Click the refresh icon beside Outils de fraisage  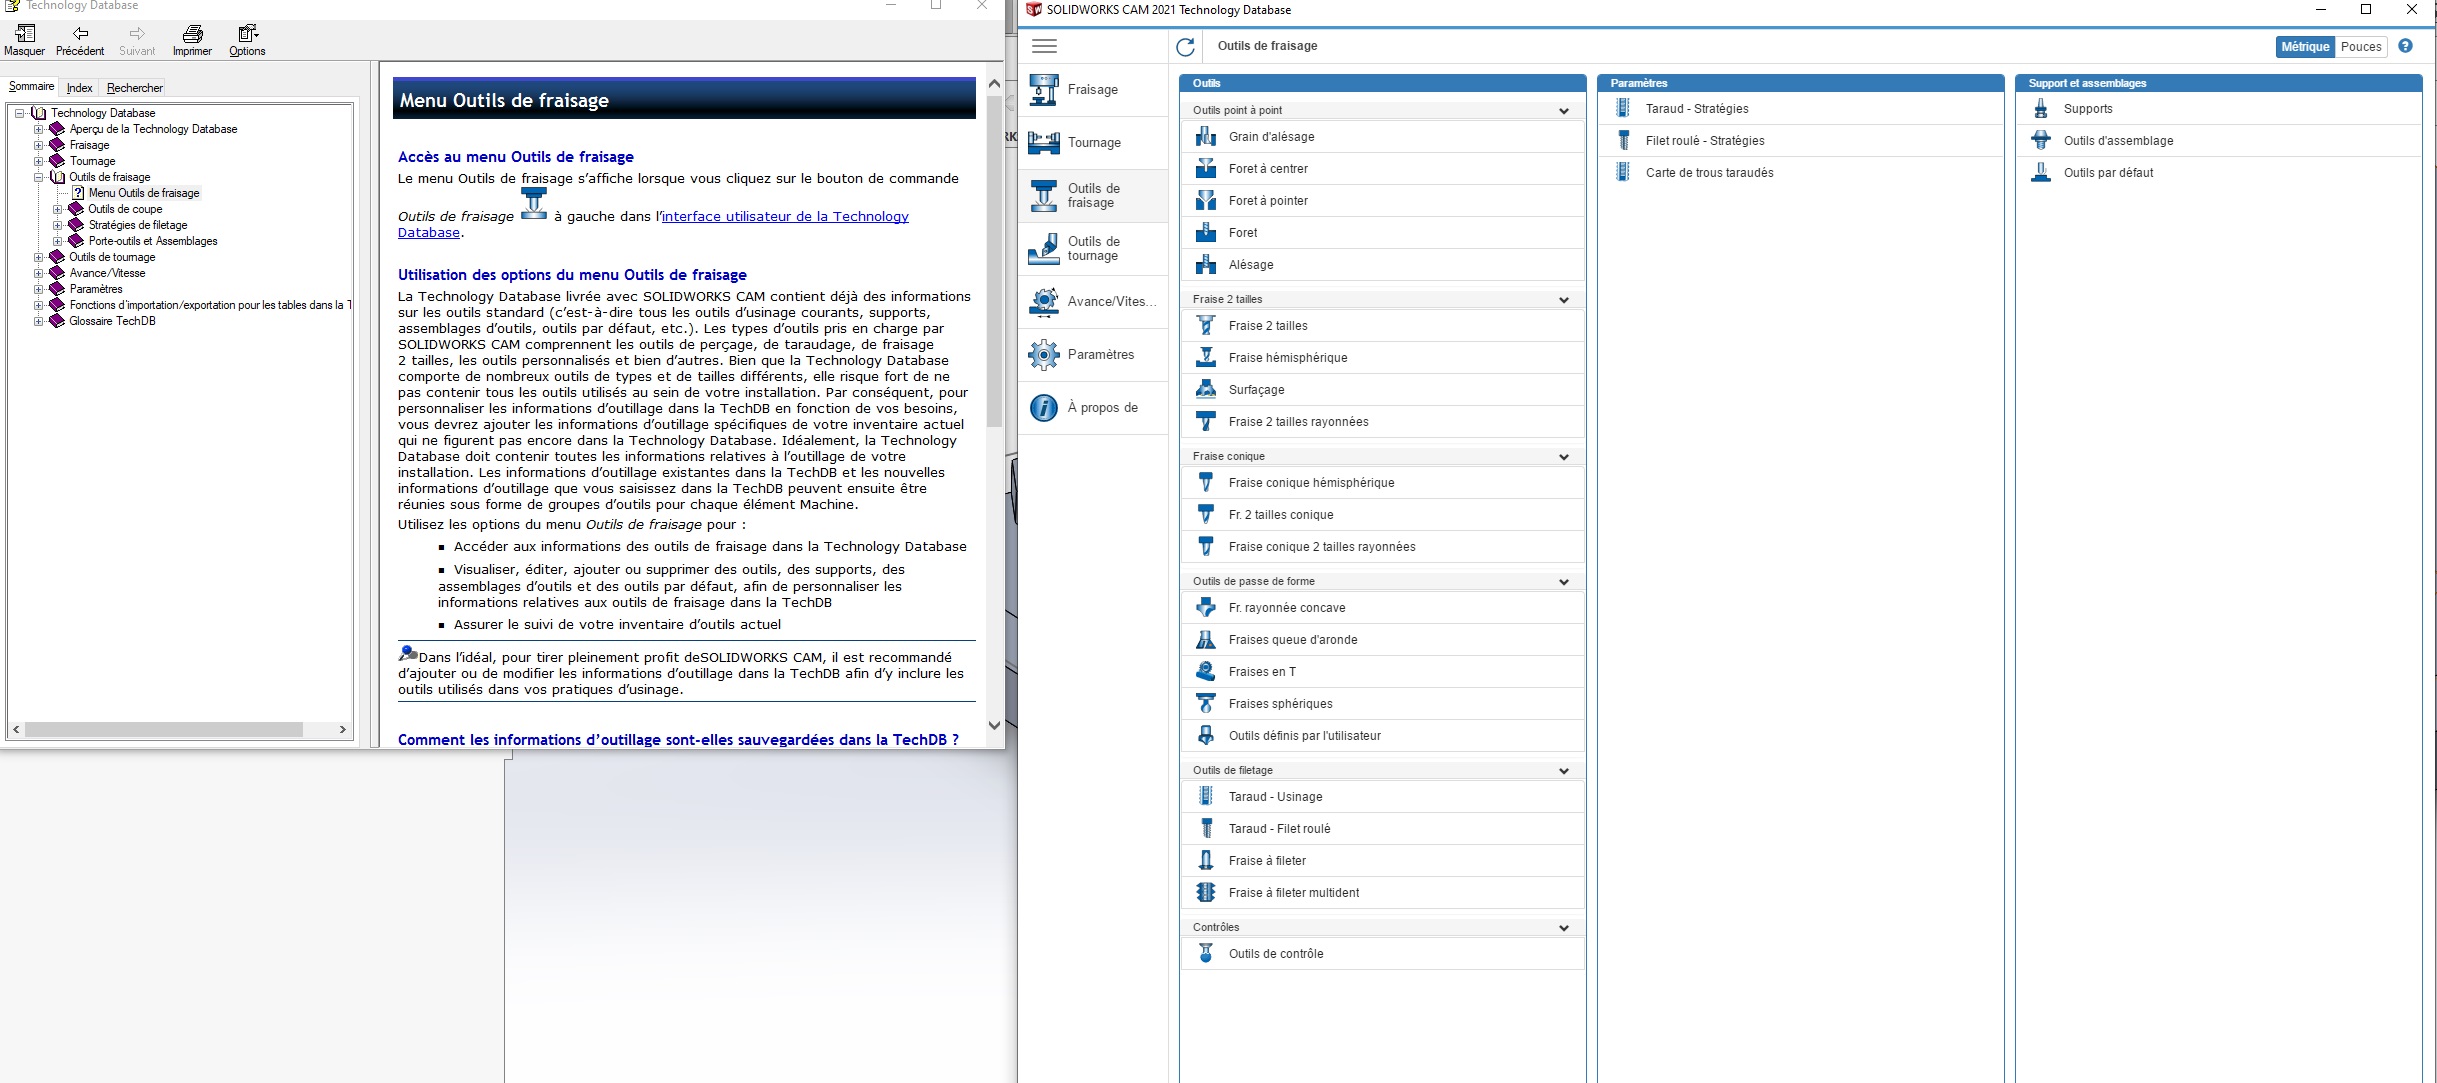[x=1185, y=46]
